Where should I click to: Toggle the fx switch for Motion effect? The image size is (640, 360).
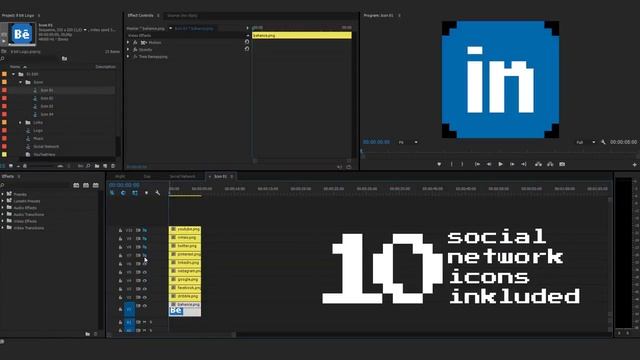[x=135, y=42]
